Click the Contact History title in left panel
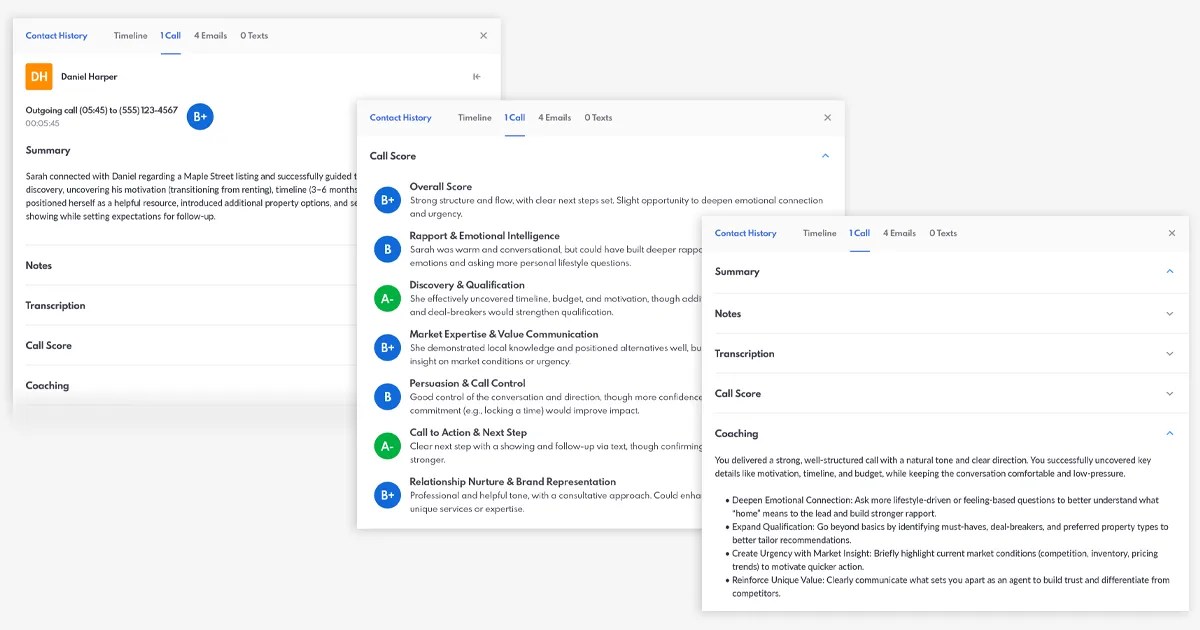Screen dimensions: 1200x630 (x=56, y=35)
